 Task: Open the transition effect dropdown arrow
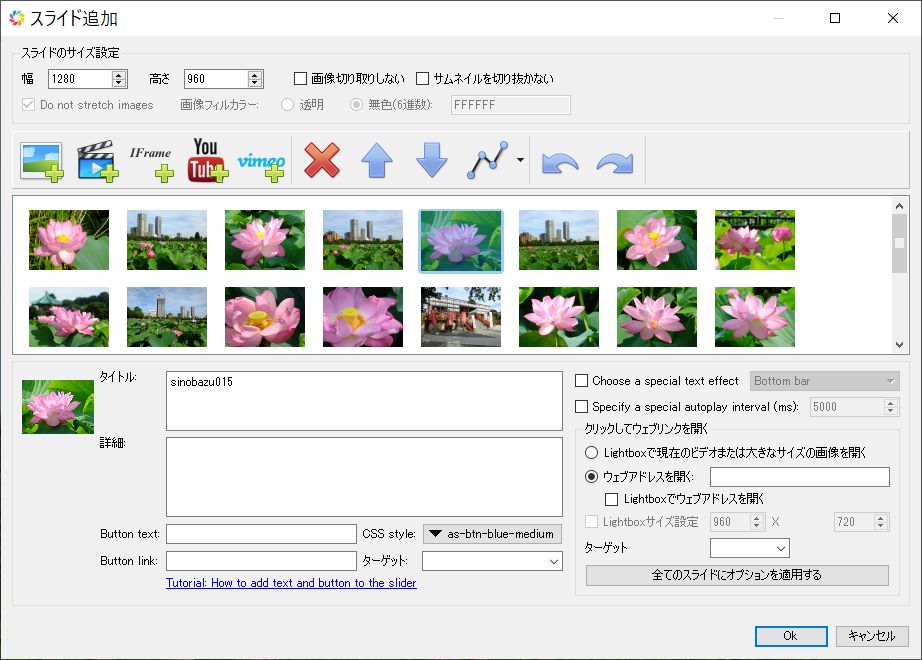(x=520, y=160)
